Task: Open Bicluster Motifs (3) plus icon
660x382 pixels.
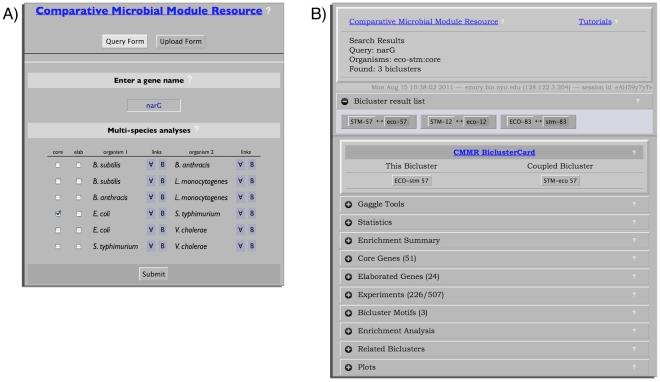Action: coord(349,313)
